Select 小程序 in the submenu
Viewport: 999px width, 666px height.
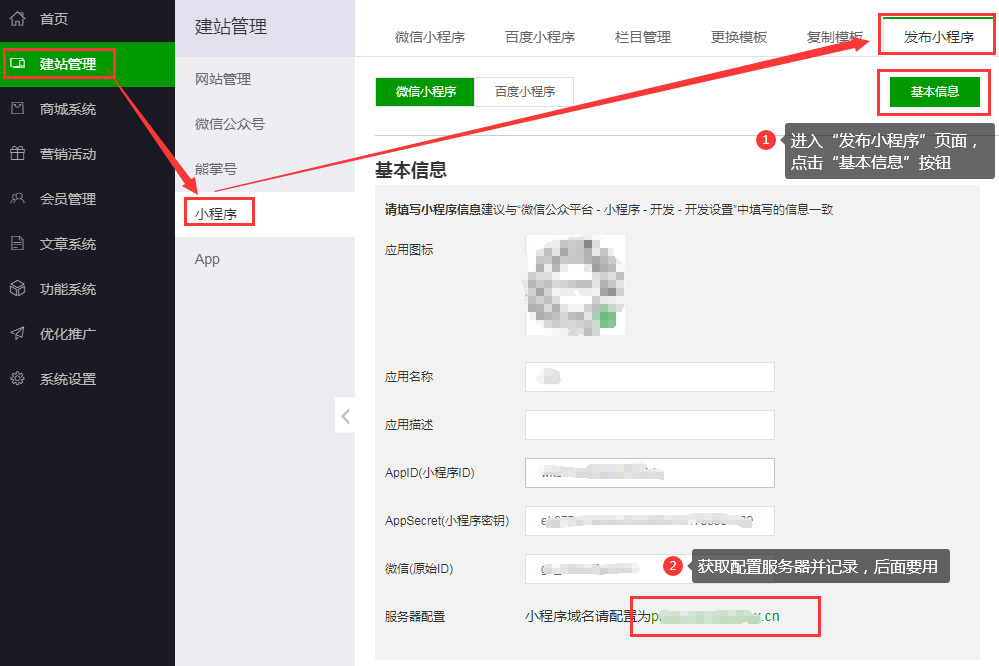pos(219,211)
